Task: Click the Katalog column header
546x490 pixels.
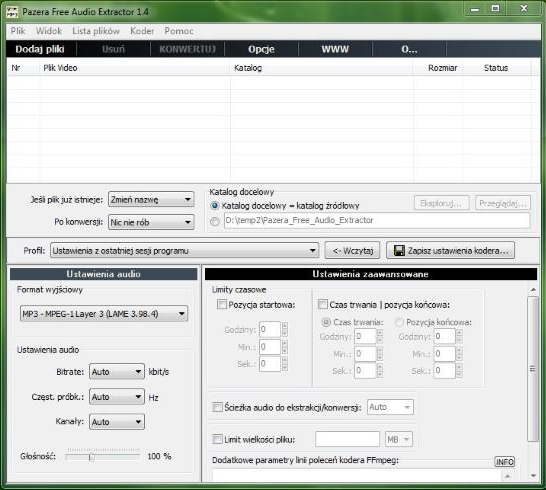Action: pyautogui.click(x=322, y=68)
